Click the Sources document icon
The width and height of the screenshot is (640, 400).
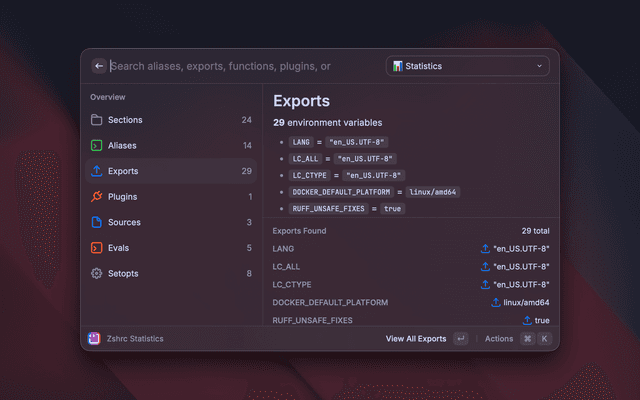(x=97, y=222)
